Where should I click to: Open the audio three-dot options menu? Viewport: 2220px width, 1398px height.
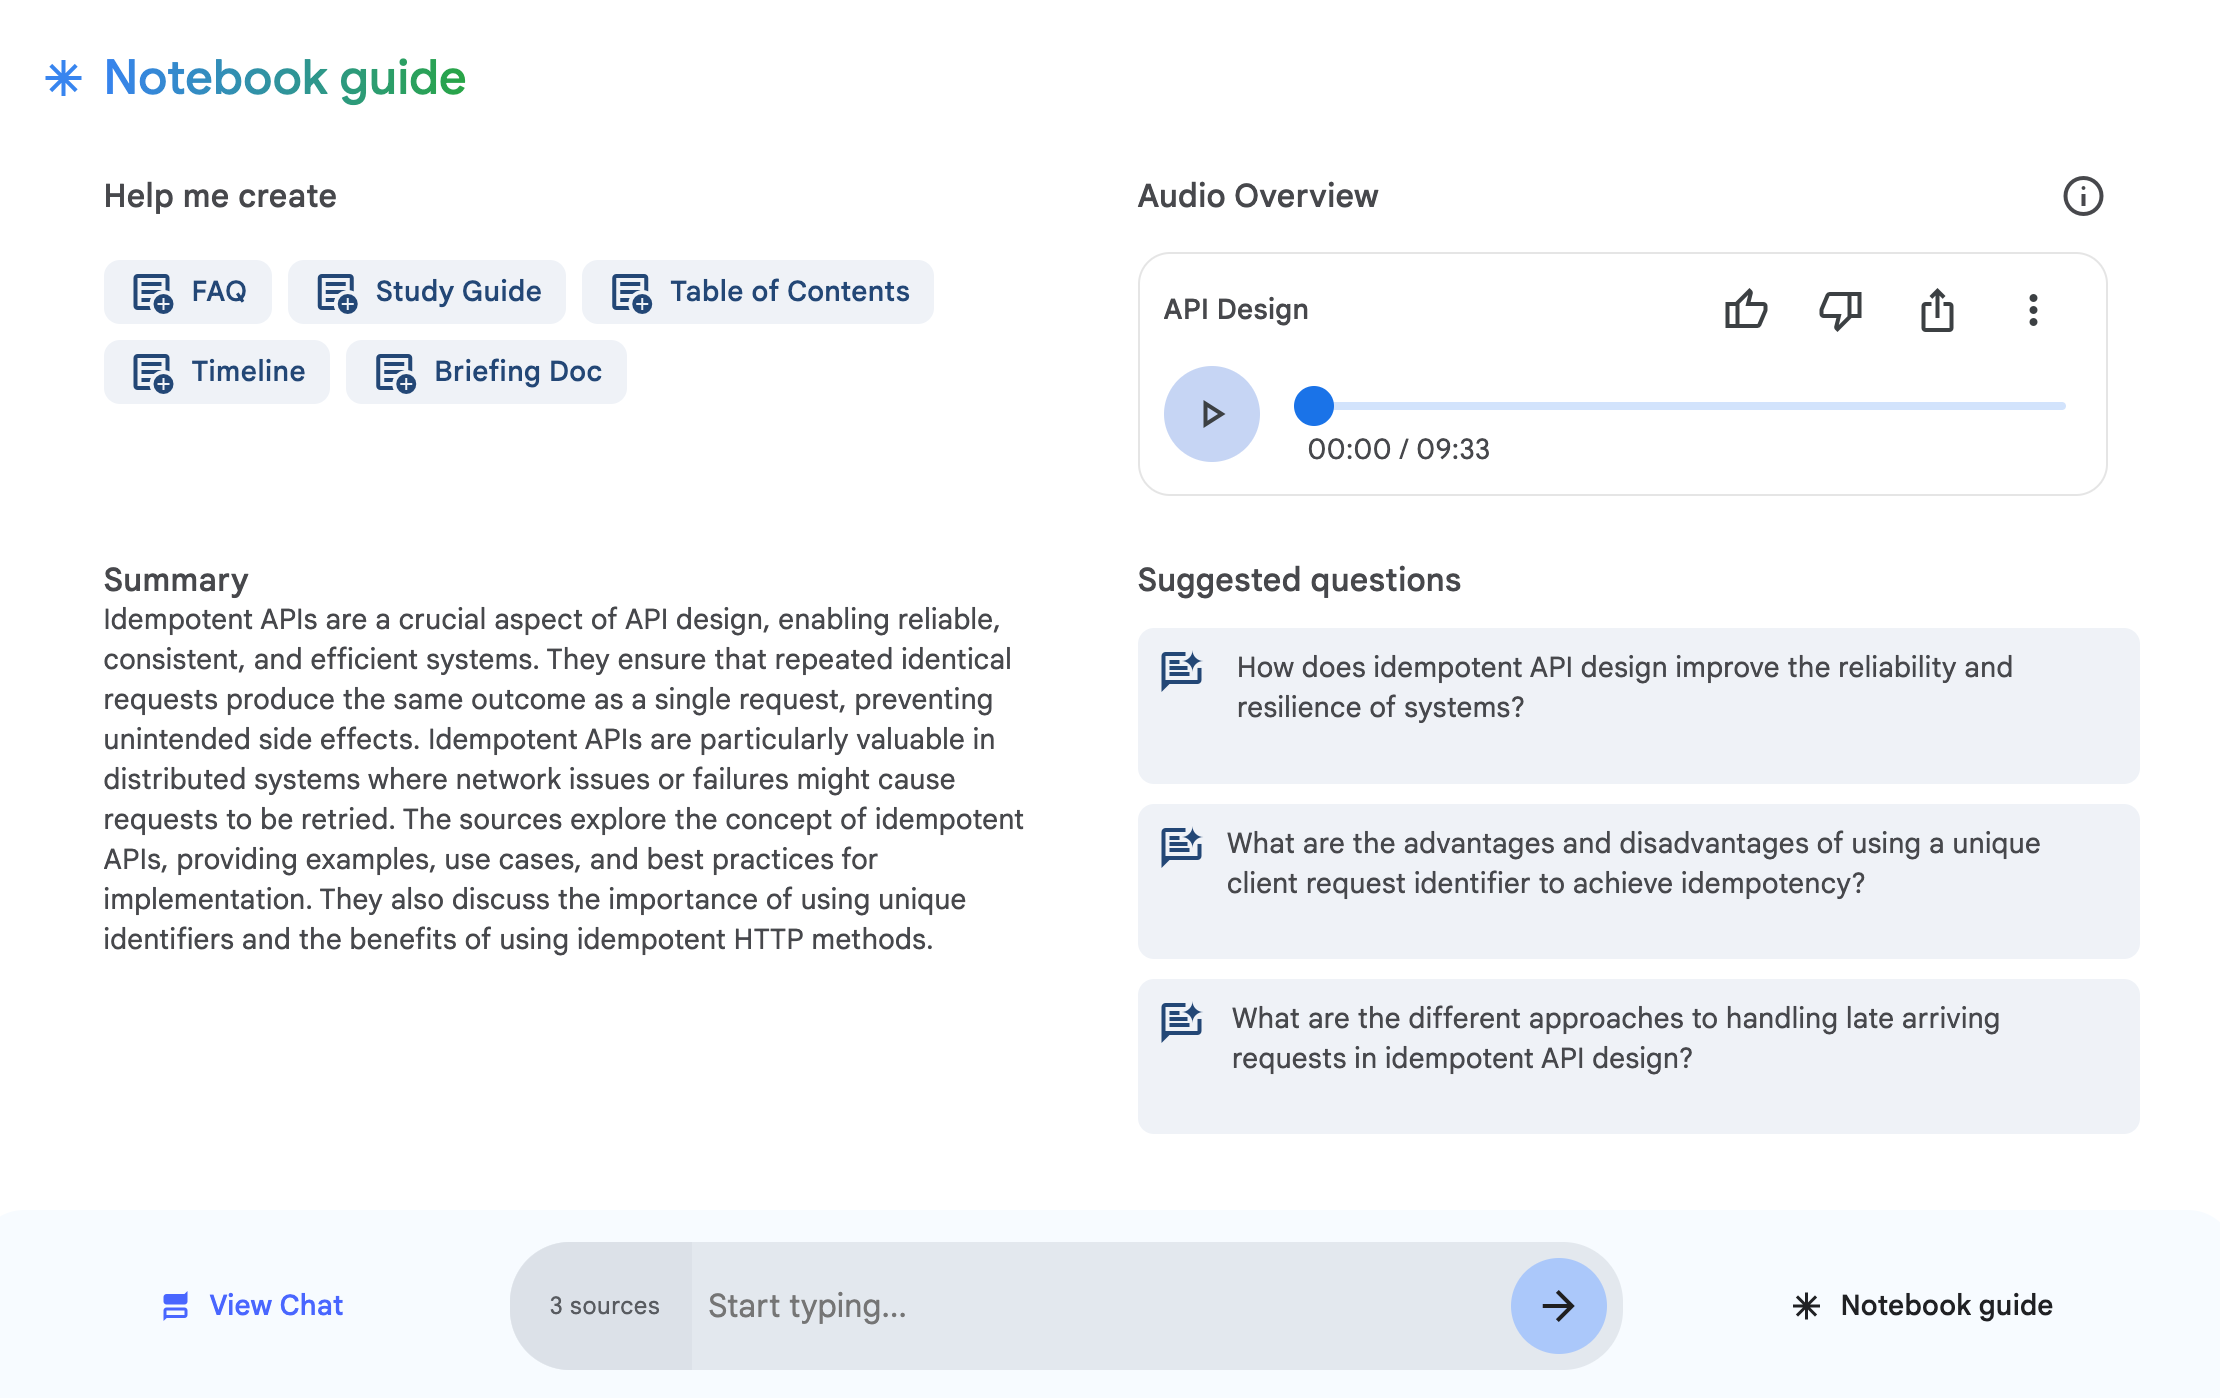coord(2033,309)
